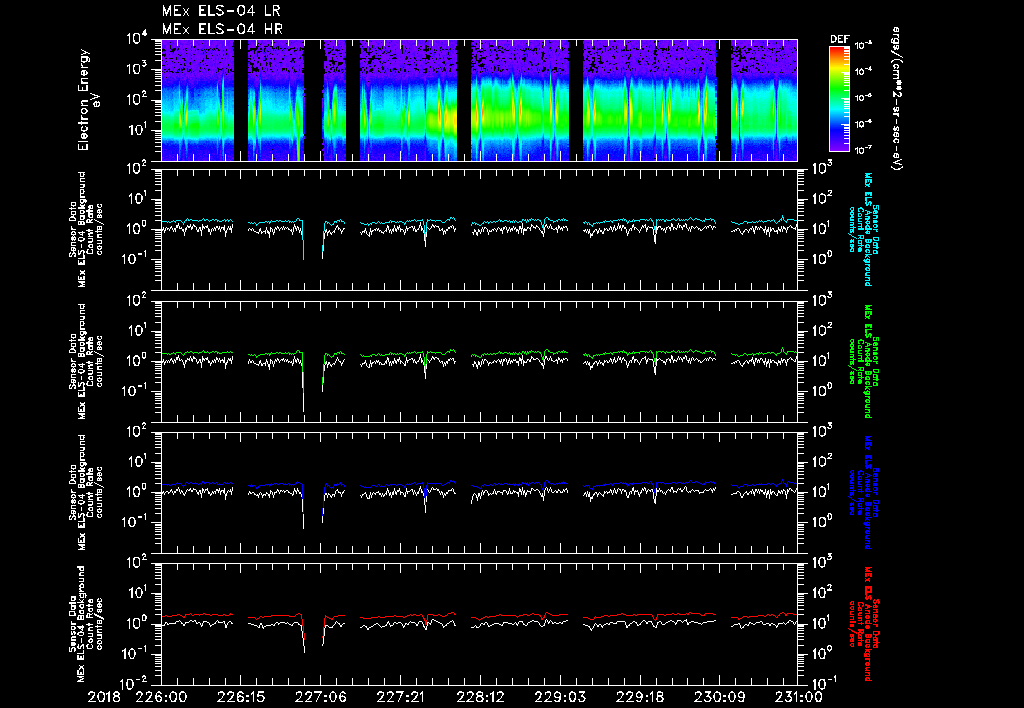Click the "MEx ELS-04 HR" title text

(x=222, y=29)
